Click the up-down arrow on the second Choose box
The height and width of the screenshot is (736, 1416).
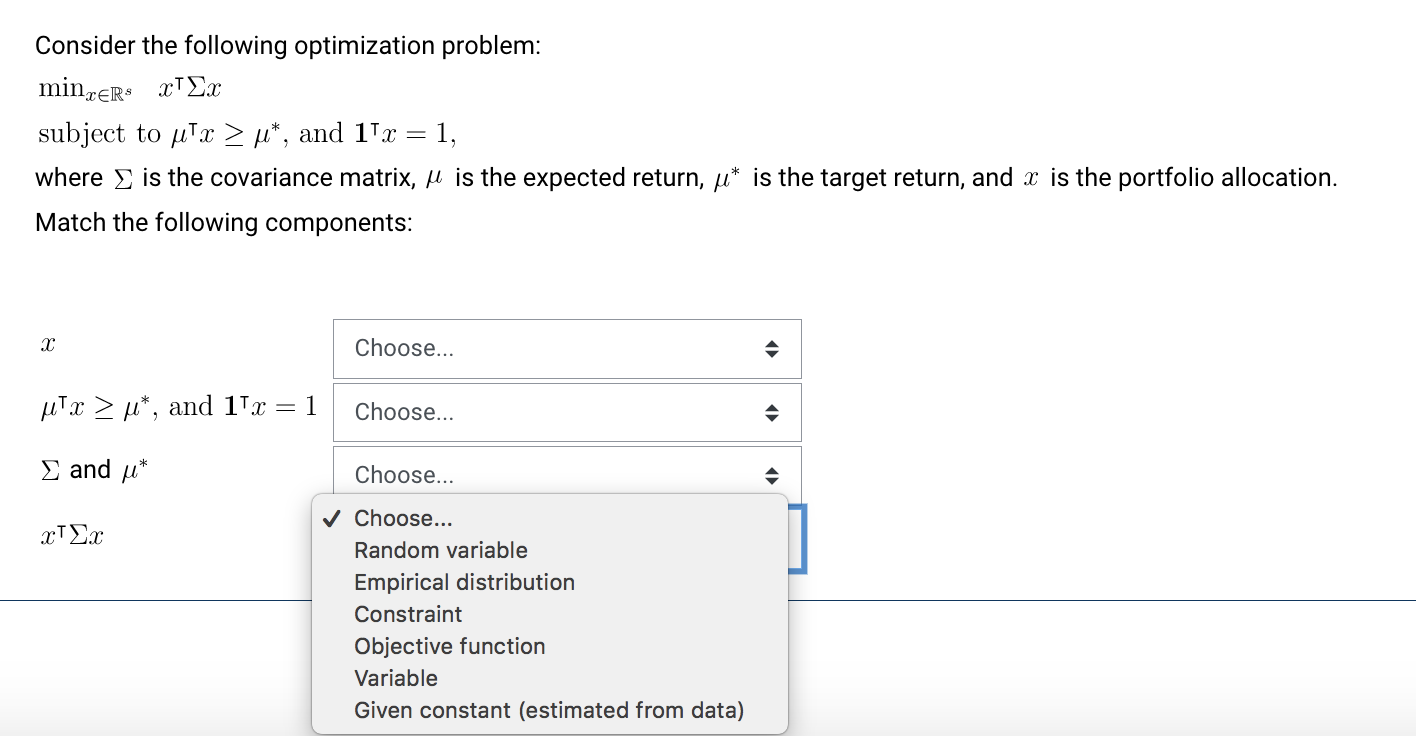coord(771,411)
